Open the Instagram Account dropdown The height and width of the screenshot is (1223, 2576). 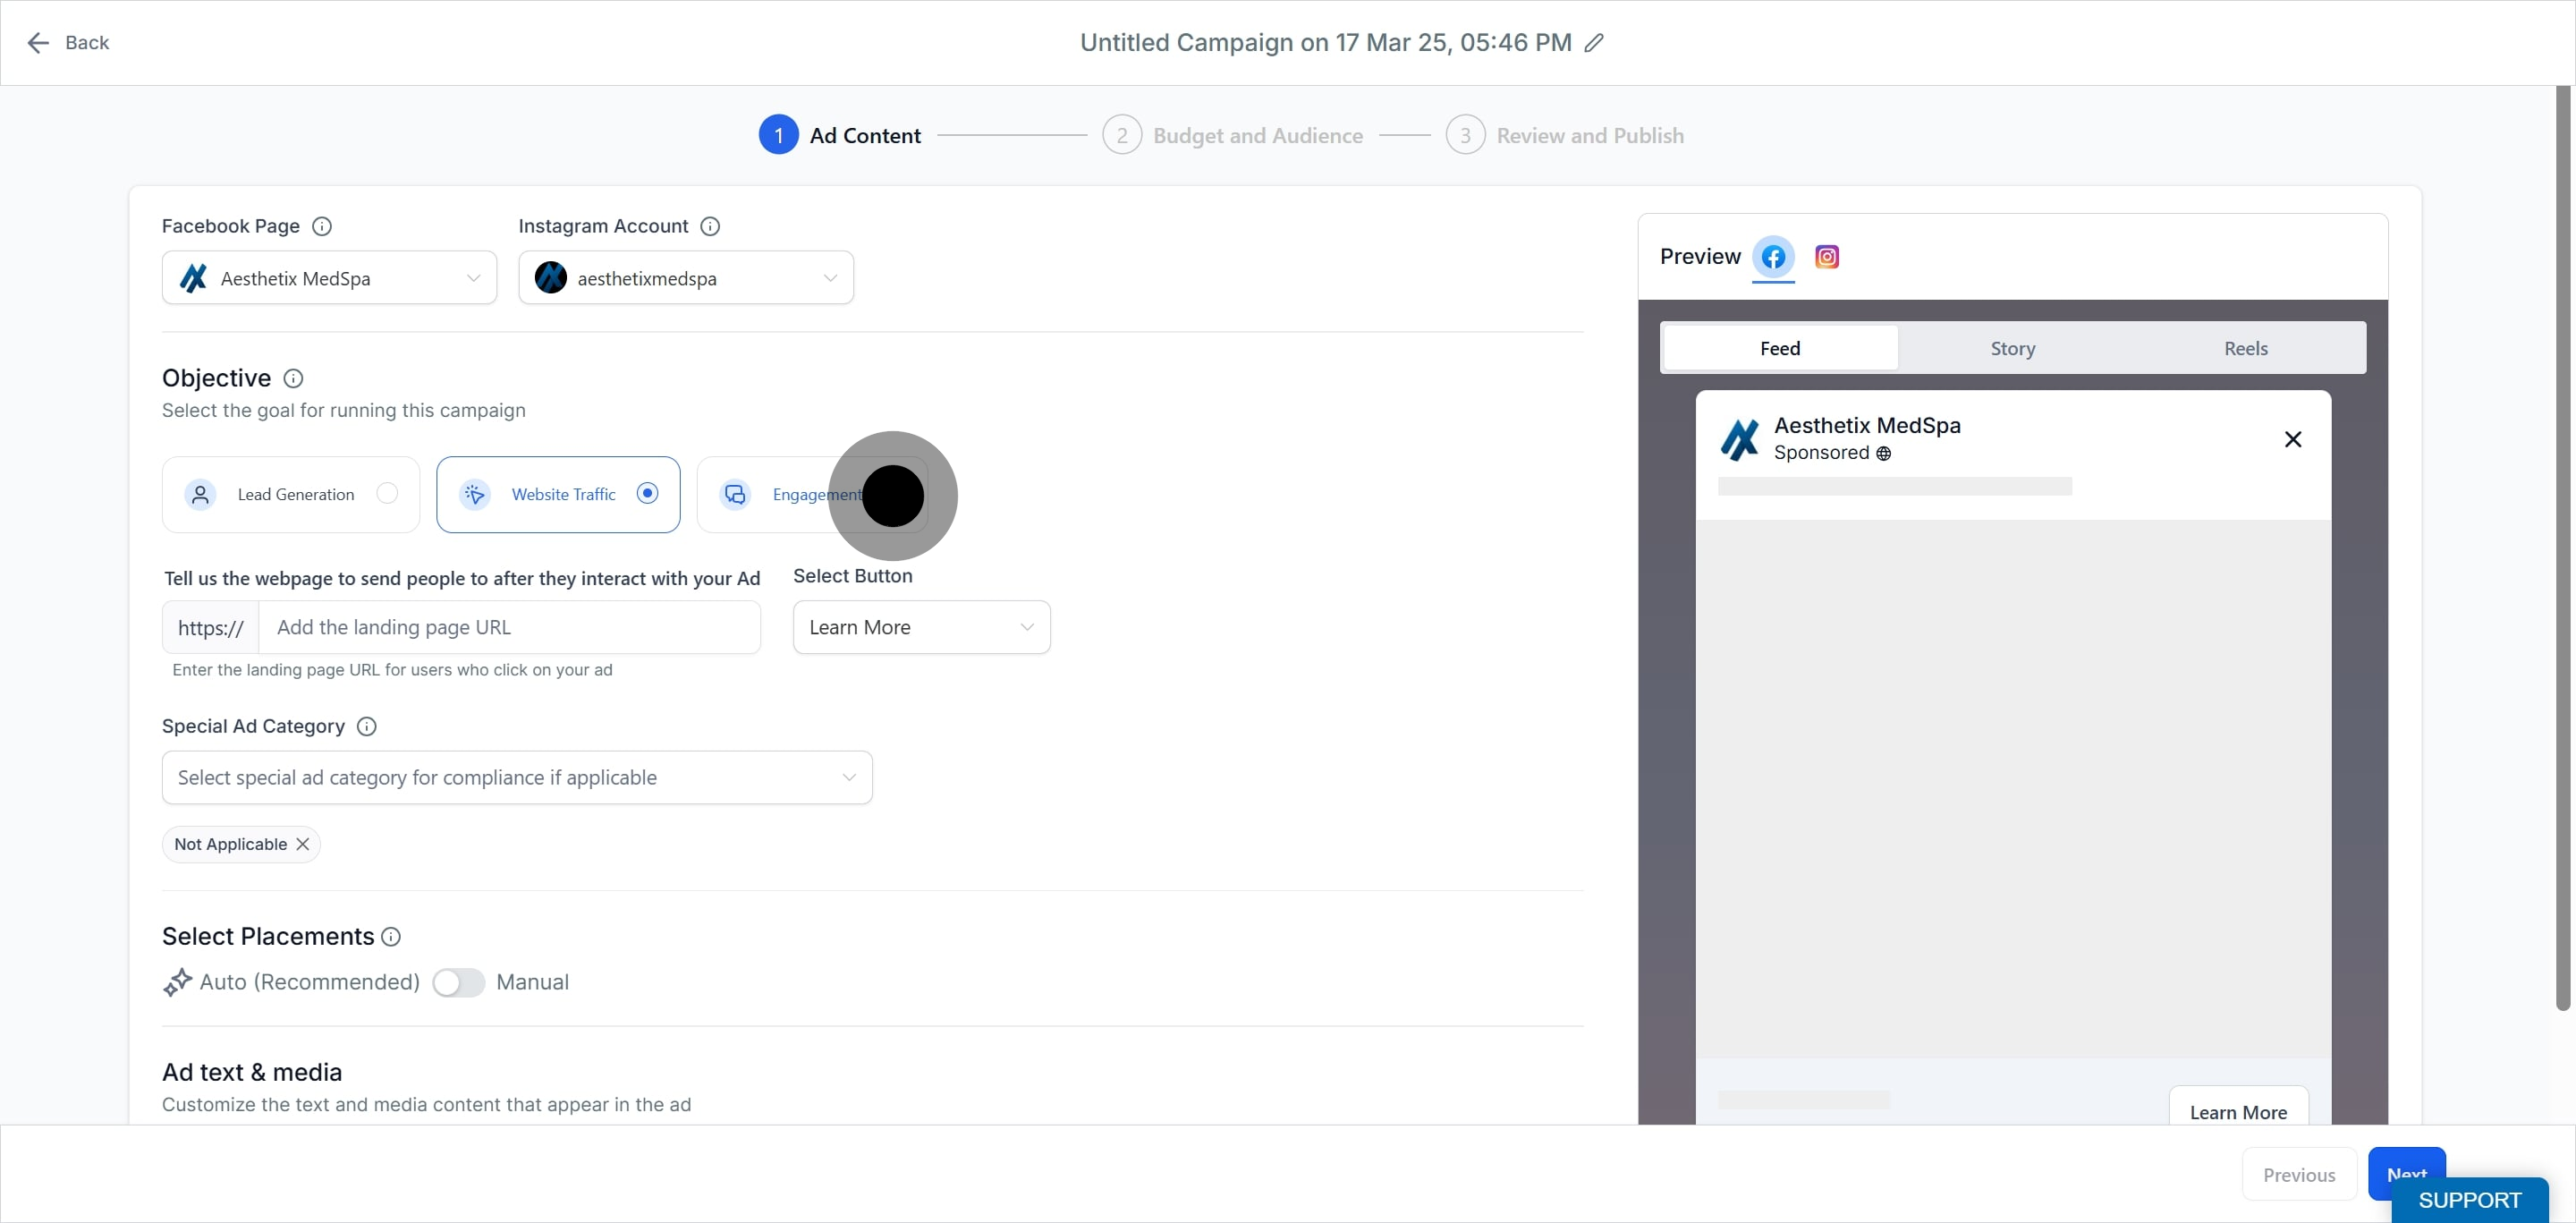click(686, 278)
